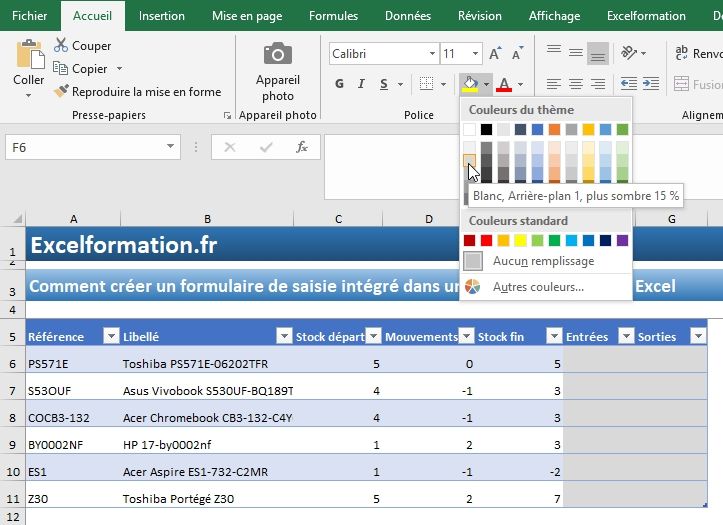Click the Appareil photo camera icon

278,53
